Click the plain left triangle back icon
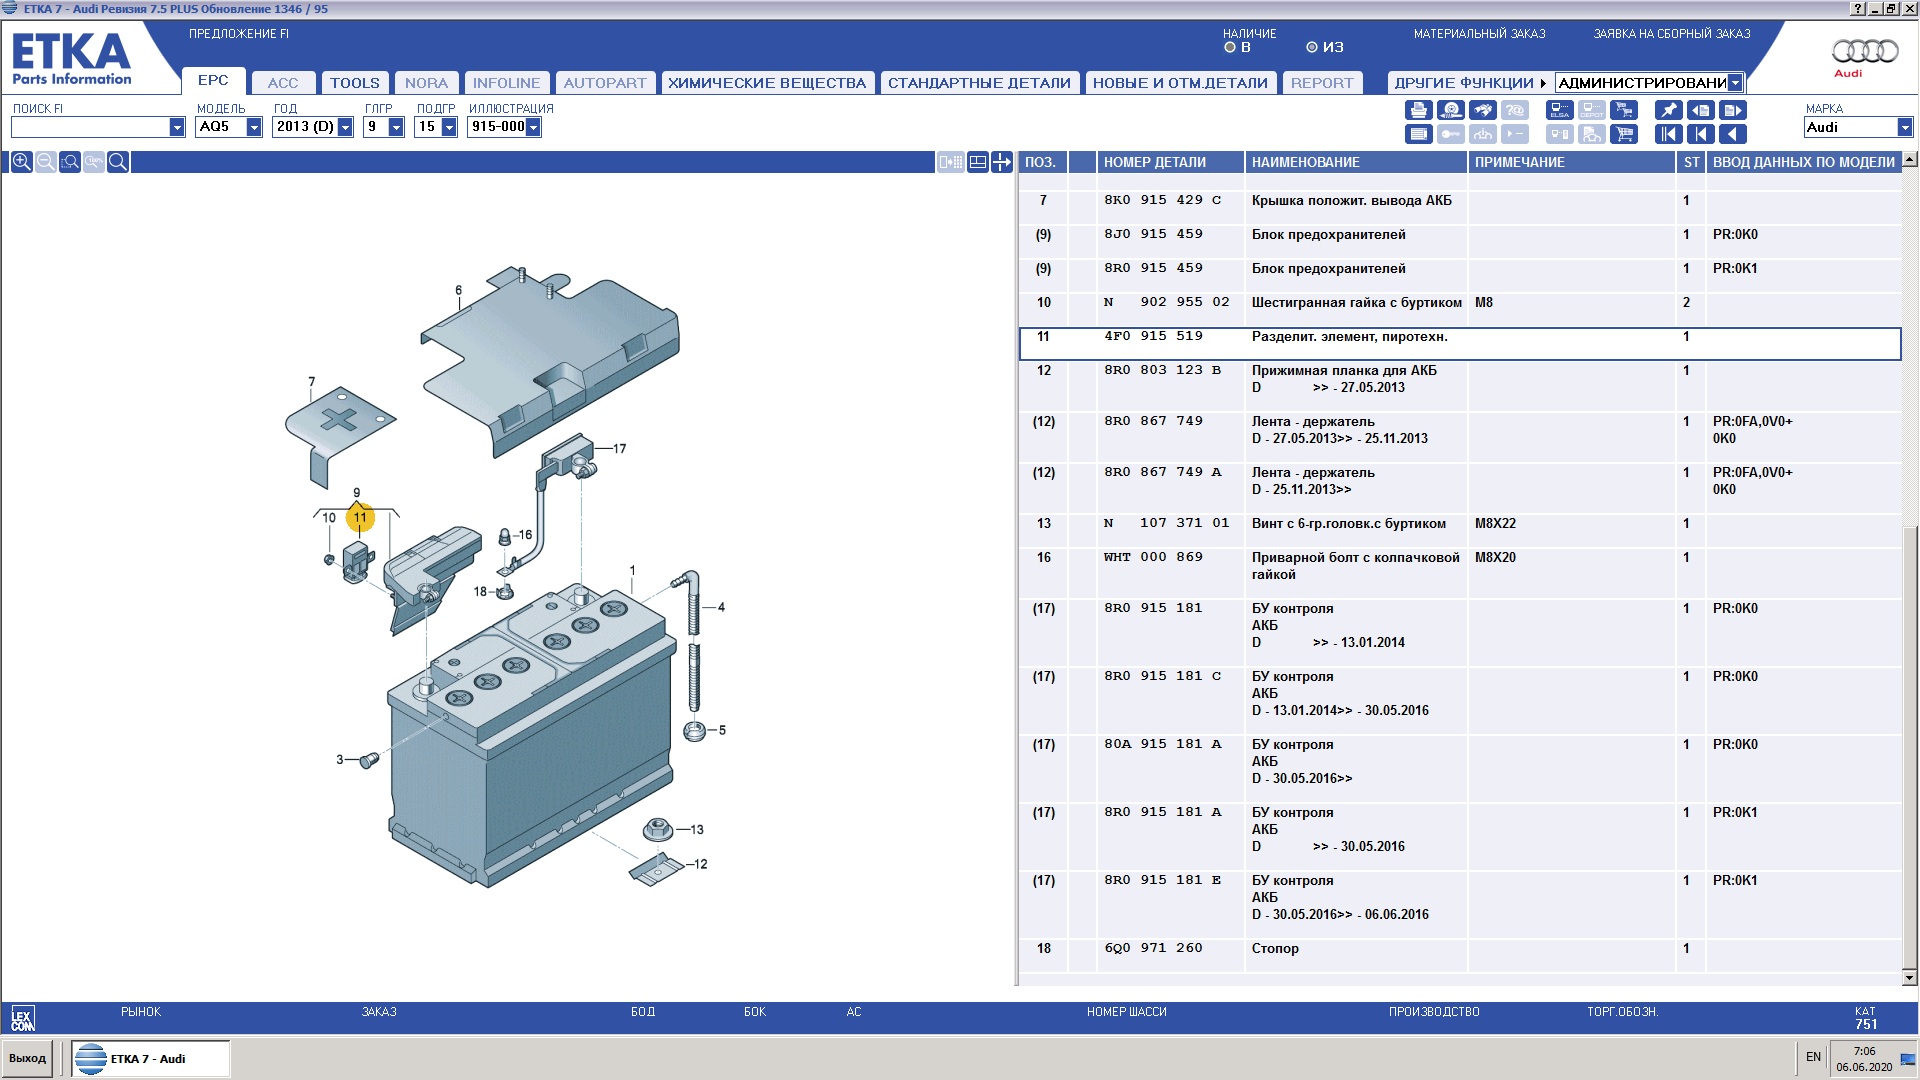 (1733, 134)
